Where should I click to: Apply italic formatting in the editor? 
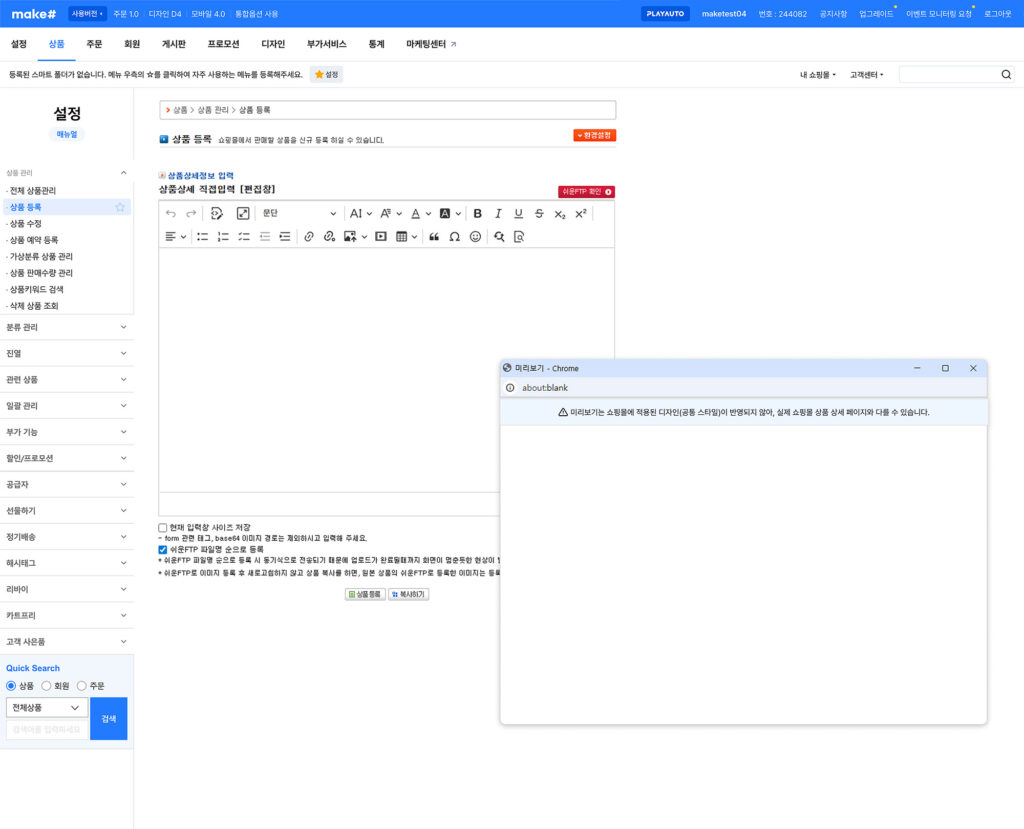498,213
